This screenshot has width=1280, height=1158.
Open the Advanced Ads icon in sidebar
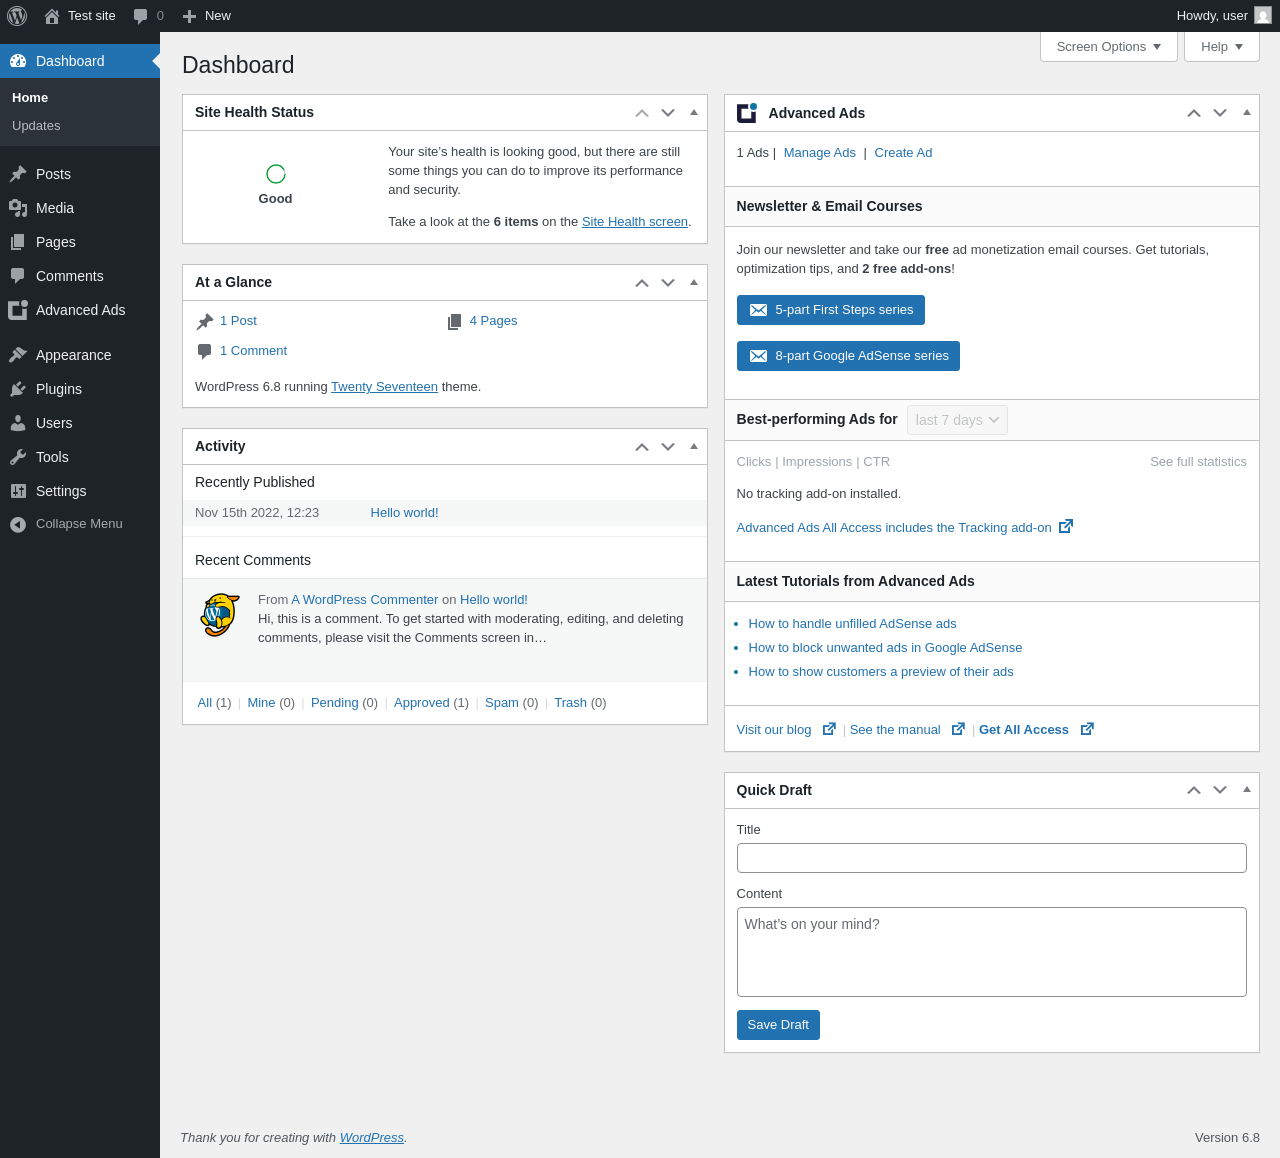[x=18, y=310]
